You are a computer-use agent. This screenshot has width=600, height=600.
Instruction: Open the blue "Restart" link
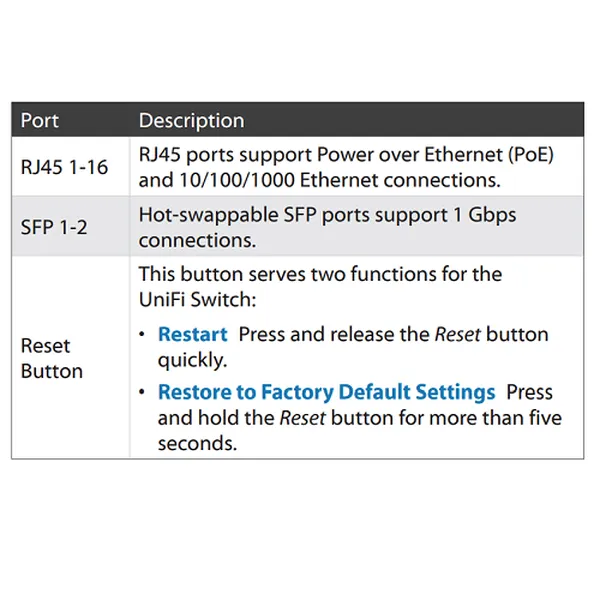coord(193,334)
